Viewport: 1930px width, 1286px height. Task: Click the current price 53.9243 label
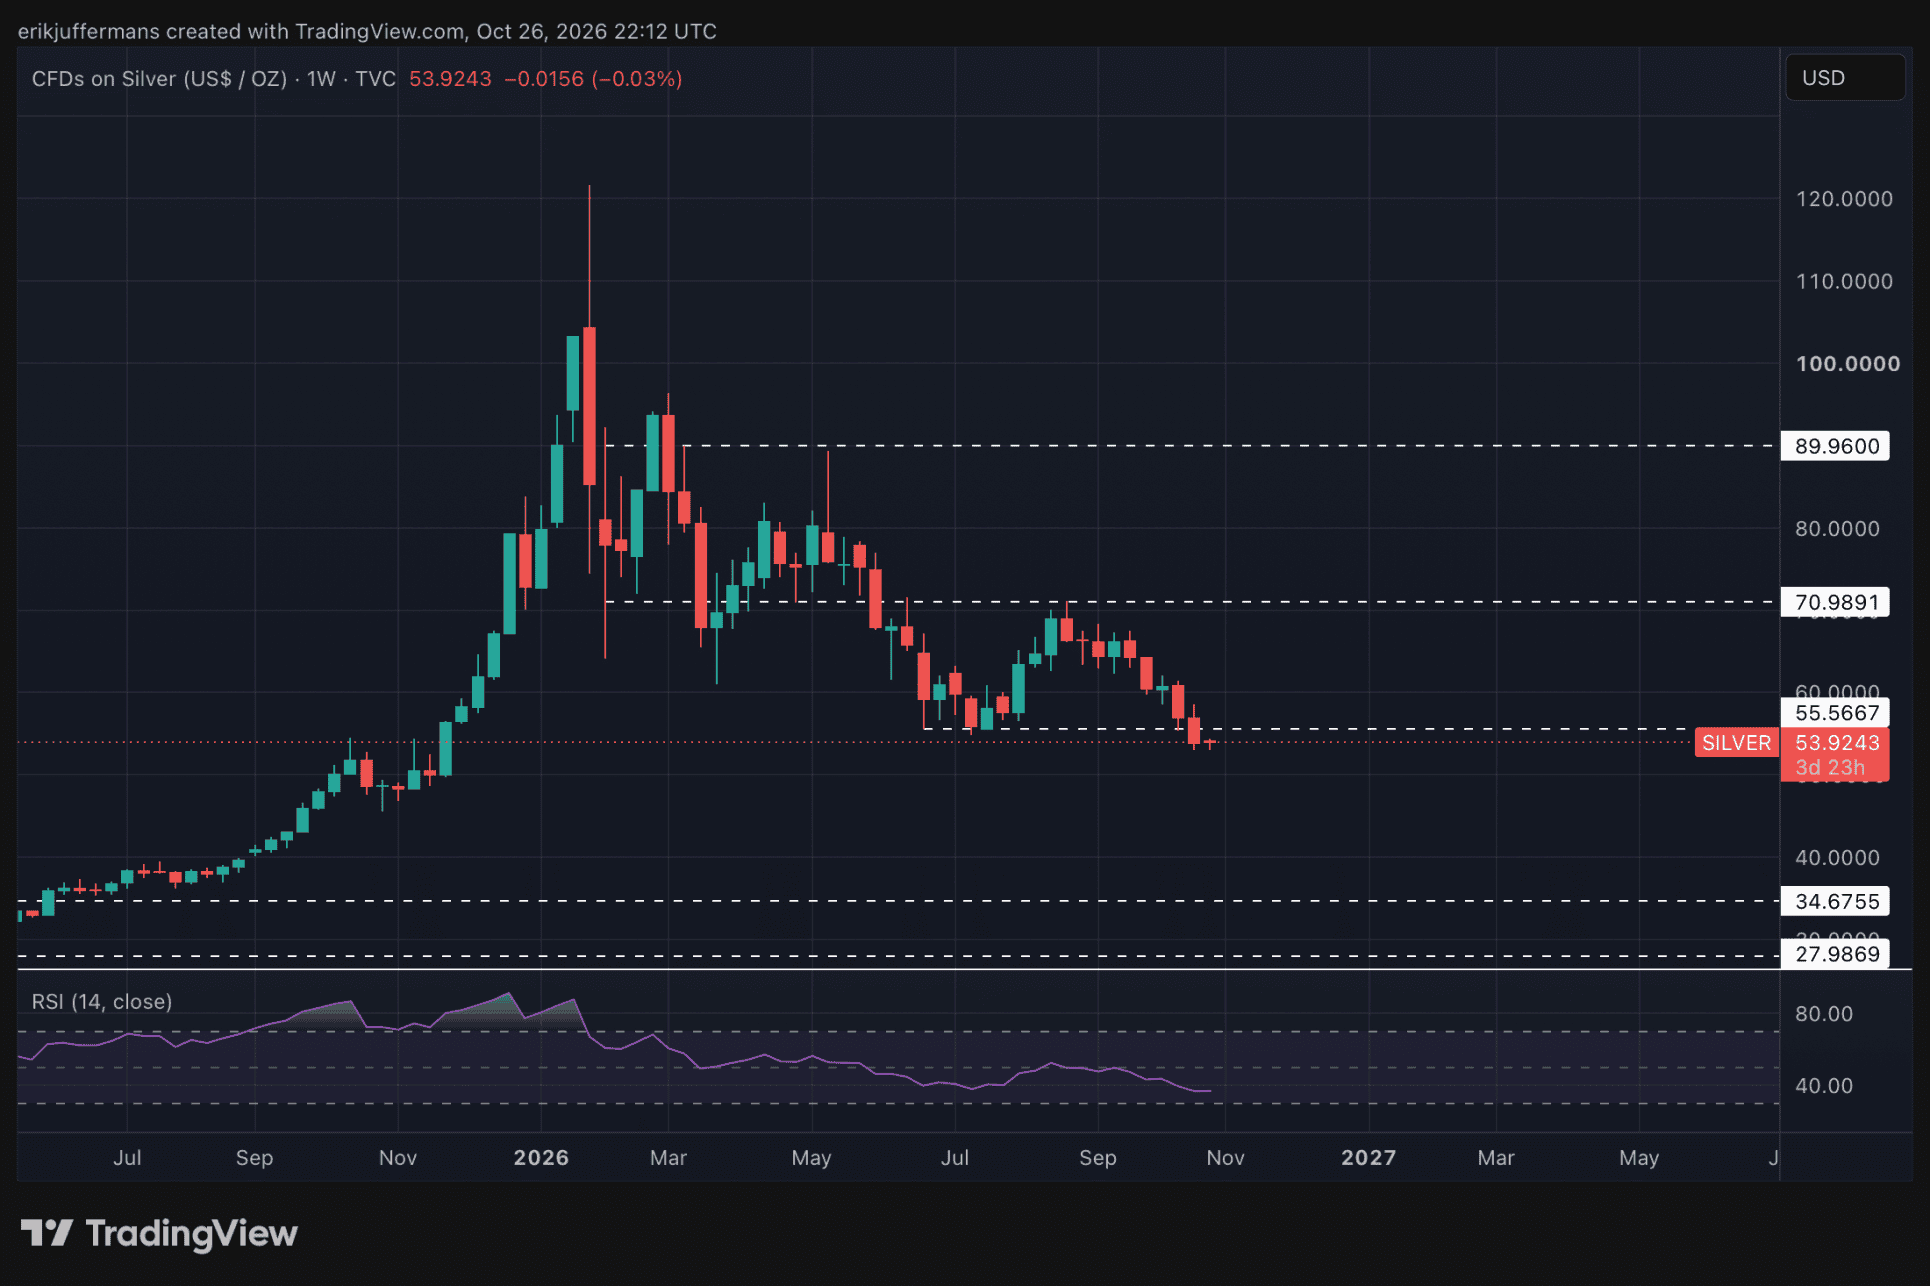pyautogui.click(x=1836, y=743)
